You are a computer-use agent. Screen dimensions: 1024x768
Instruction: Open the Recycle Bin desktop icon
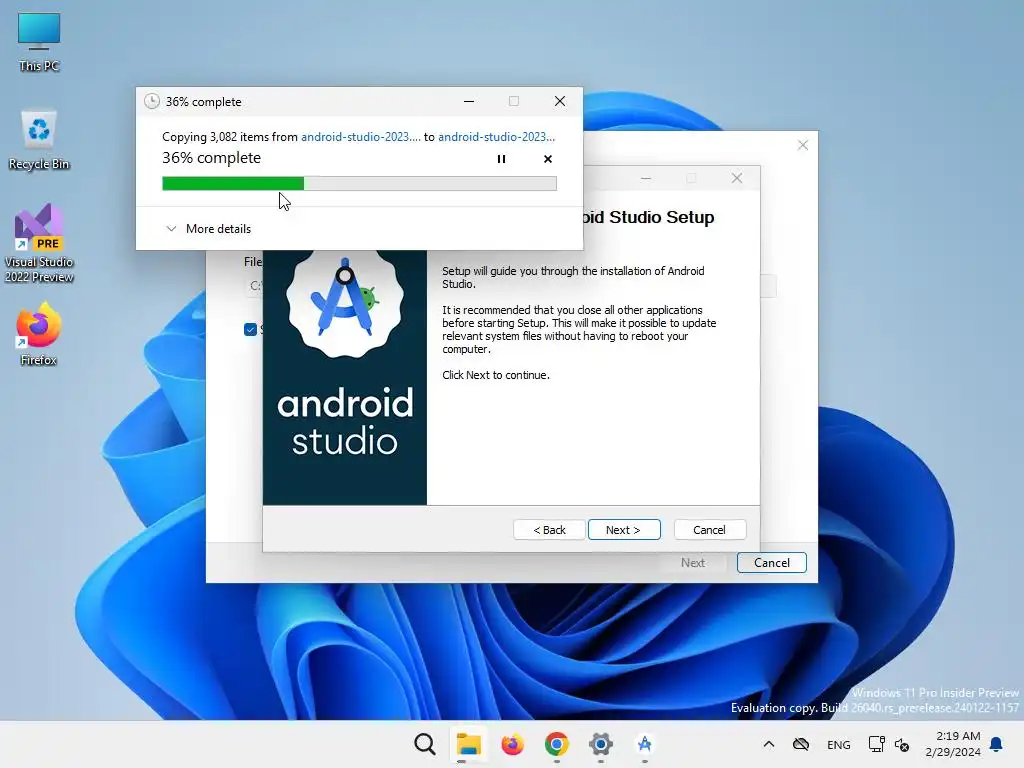pos(39,140)
